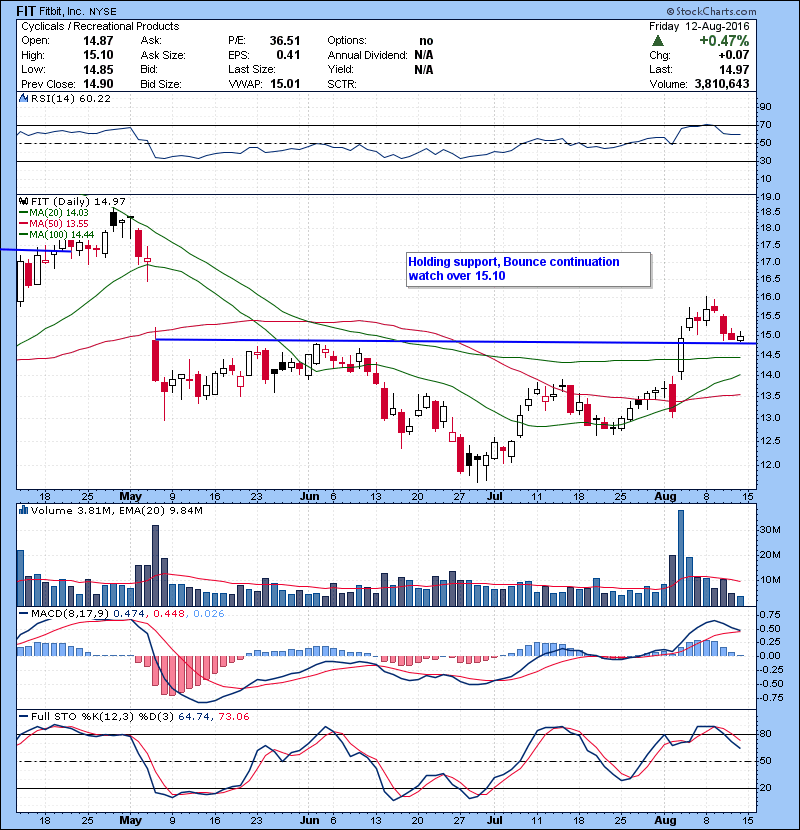The image size is (800, 830).
Task: Click the SCTR label
Action: point(342,84)
